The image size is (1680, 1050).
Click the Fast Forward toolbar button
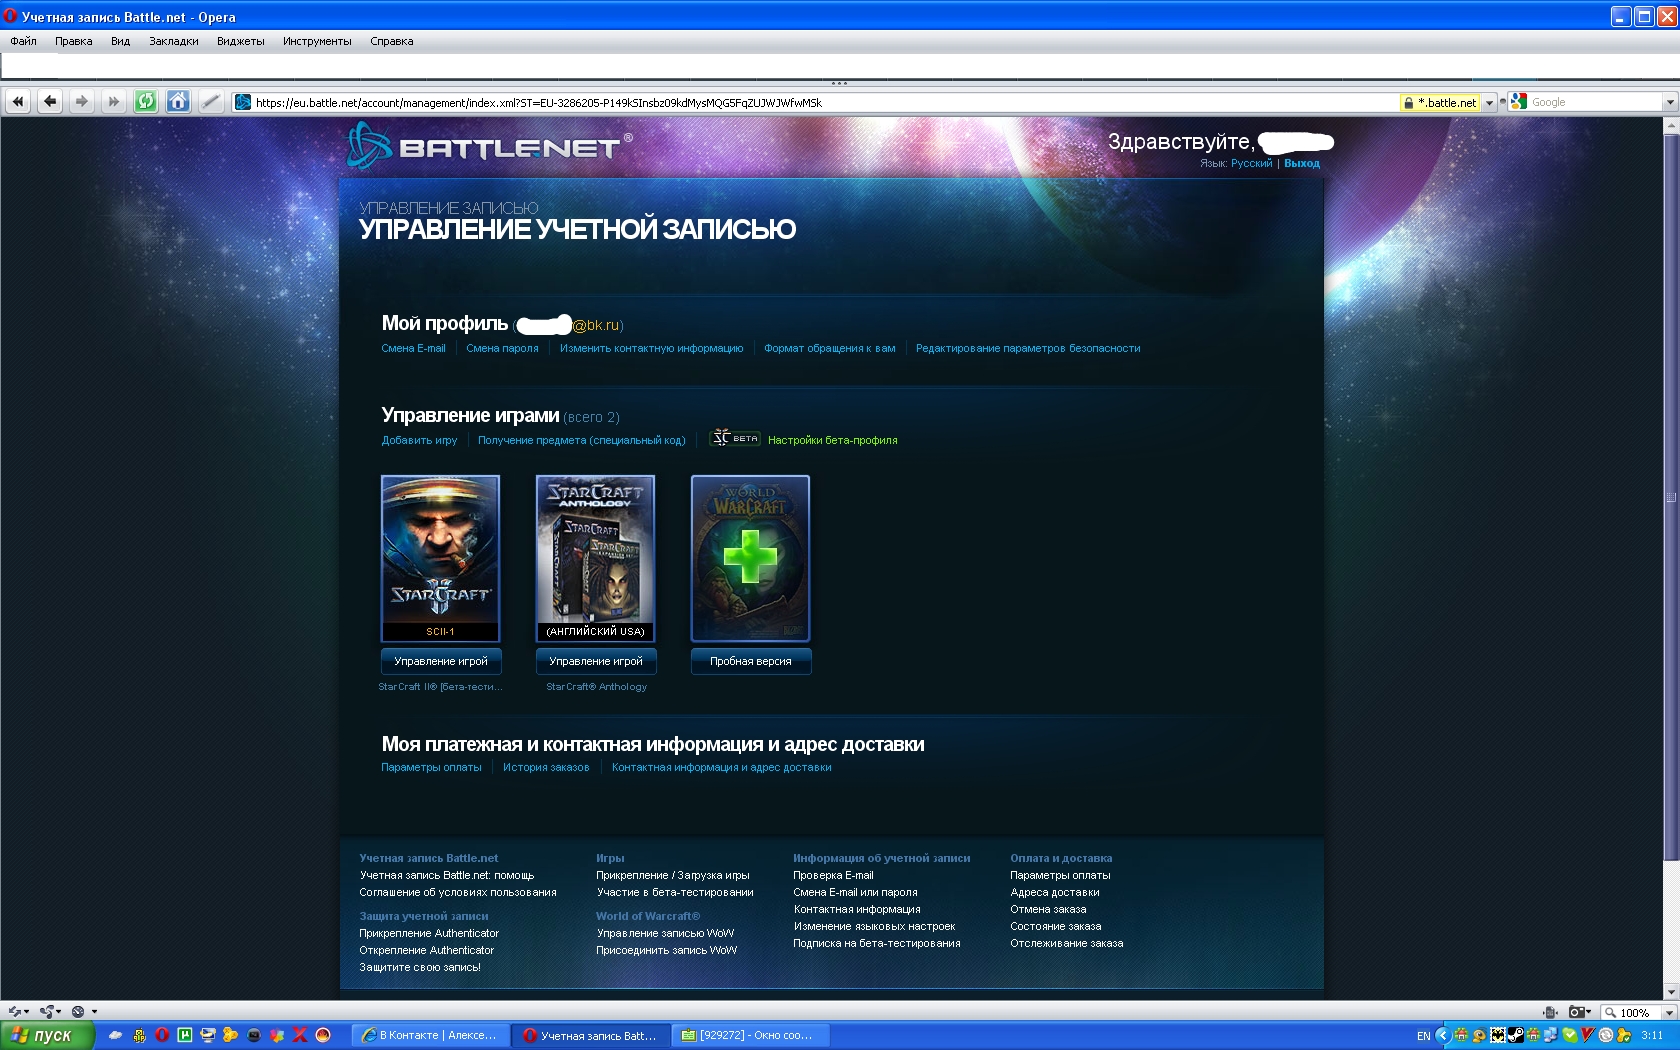coord(114,101)
